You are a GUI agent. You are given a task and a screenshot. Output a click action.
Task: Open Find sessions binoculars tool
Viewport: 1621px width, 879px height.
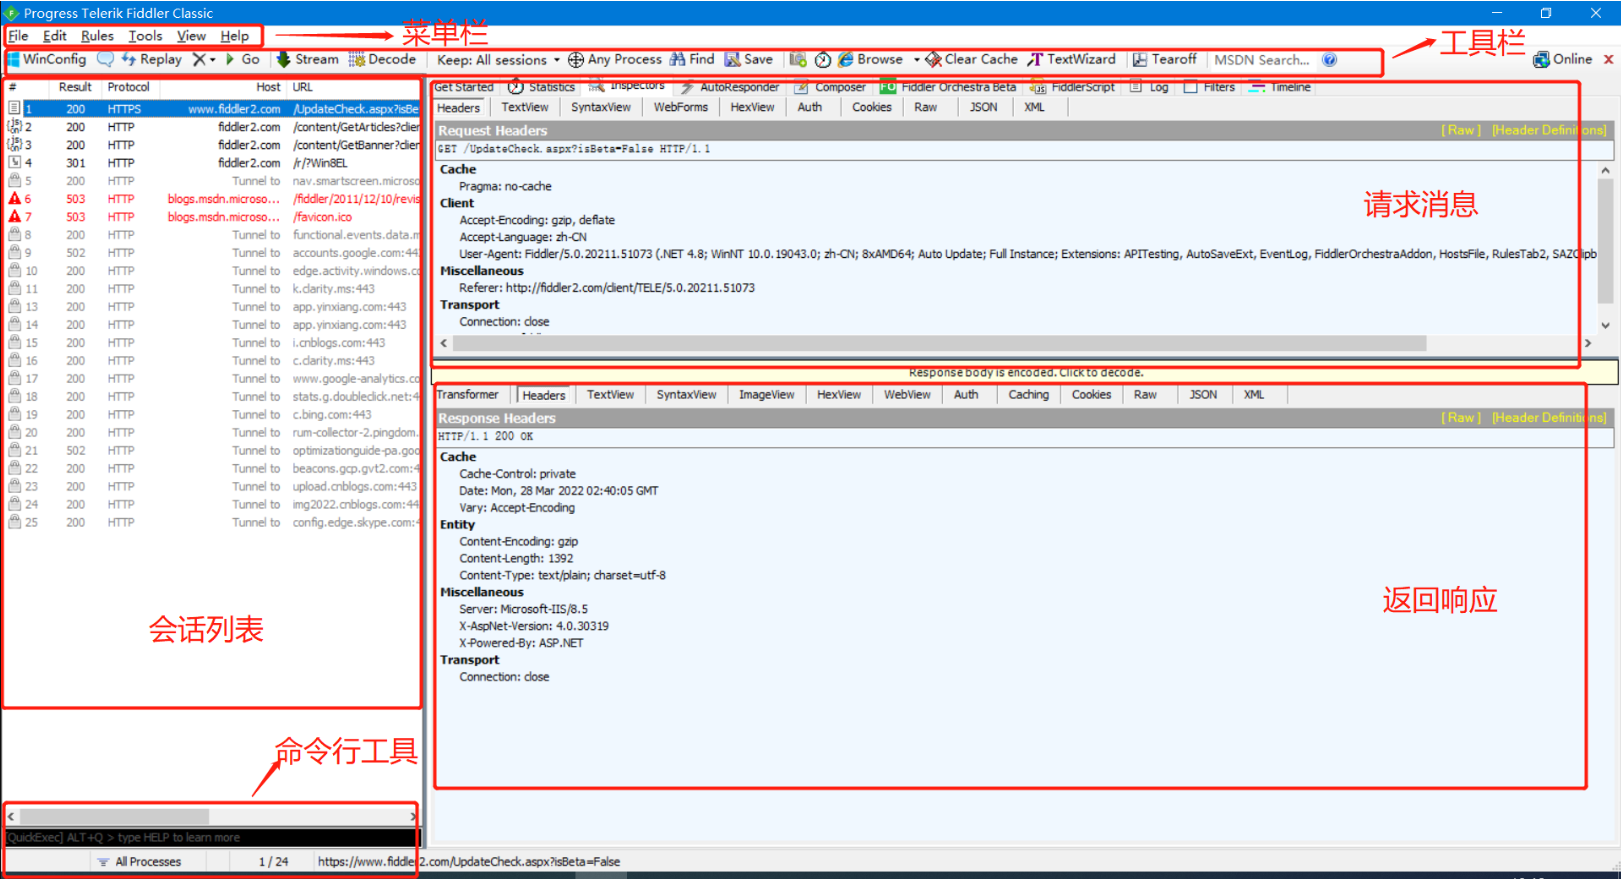point(692,60)
